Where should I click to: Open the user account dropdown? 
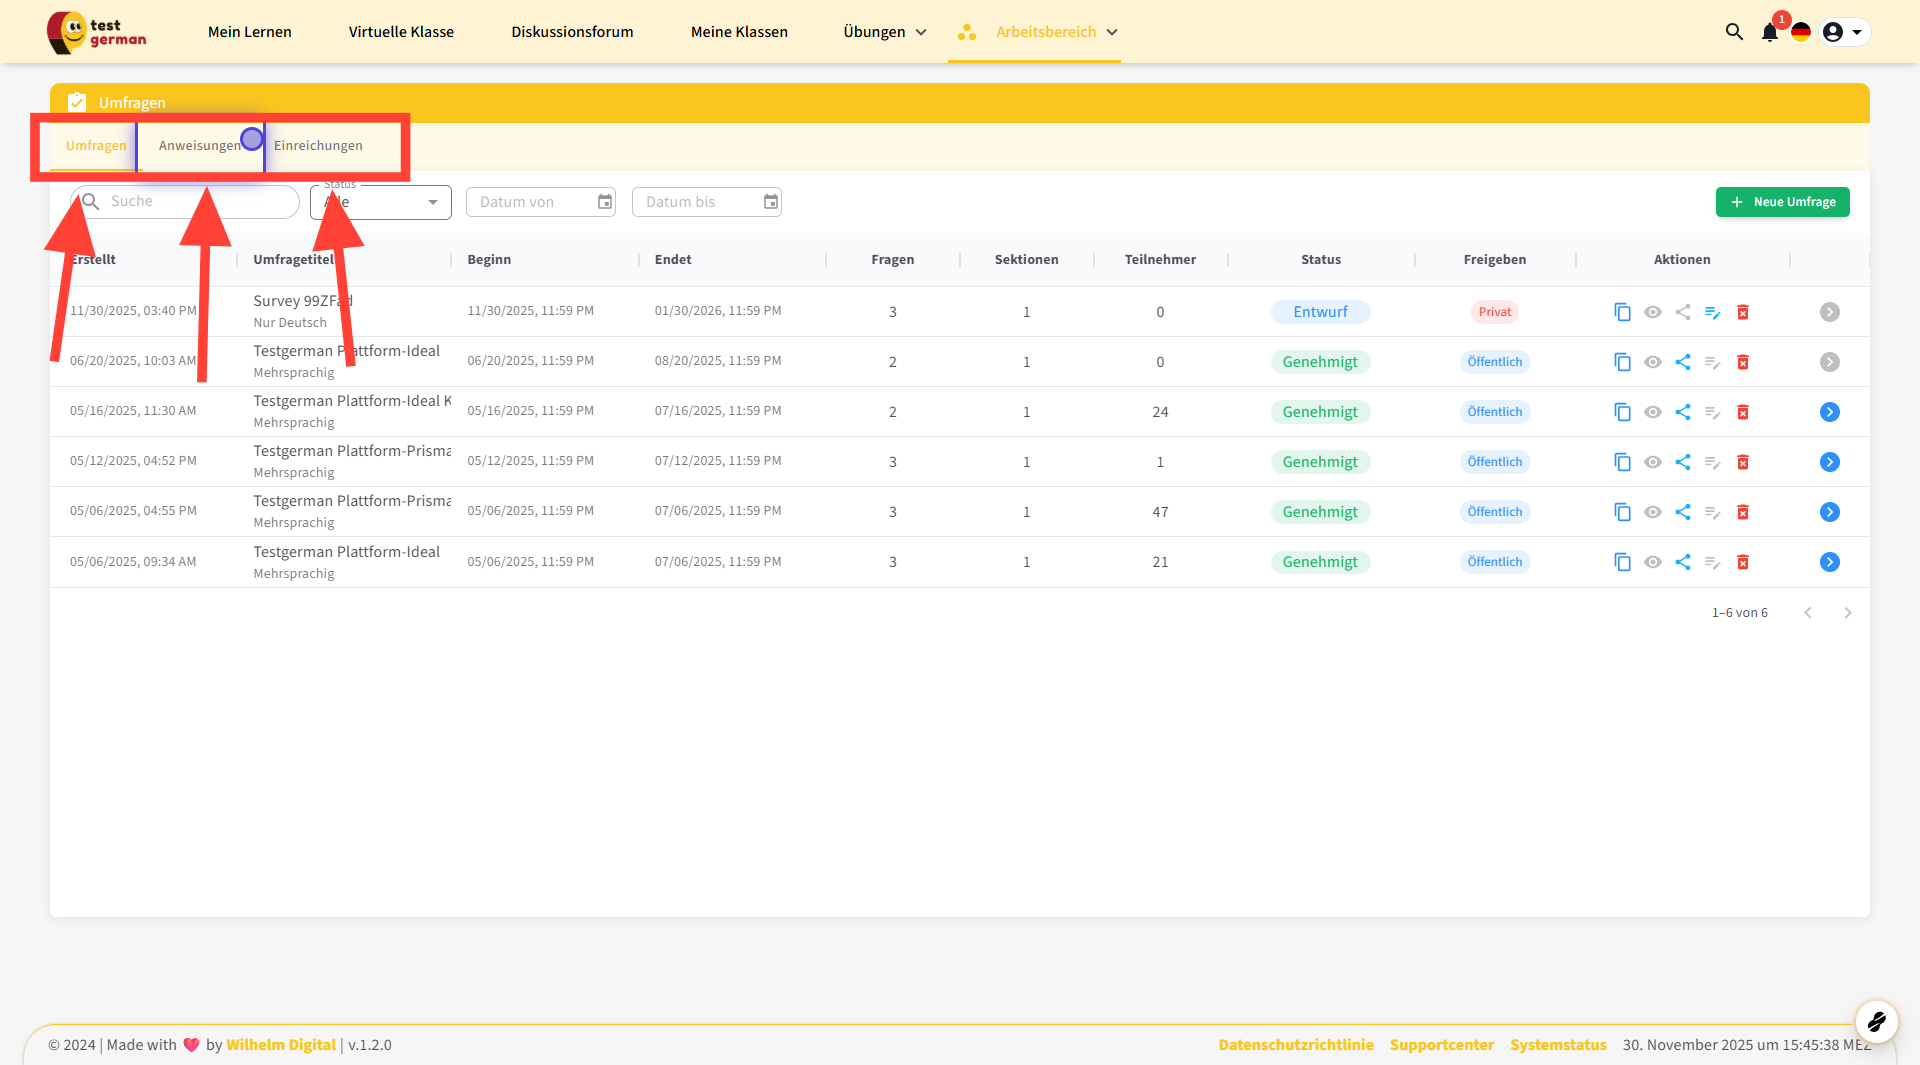[1843, 32]
